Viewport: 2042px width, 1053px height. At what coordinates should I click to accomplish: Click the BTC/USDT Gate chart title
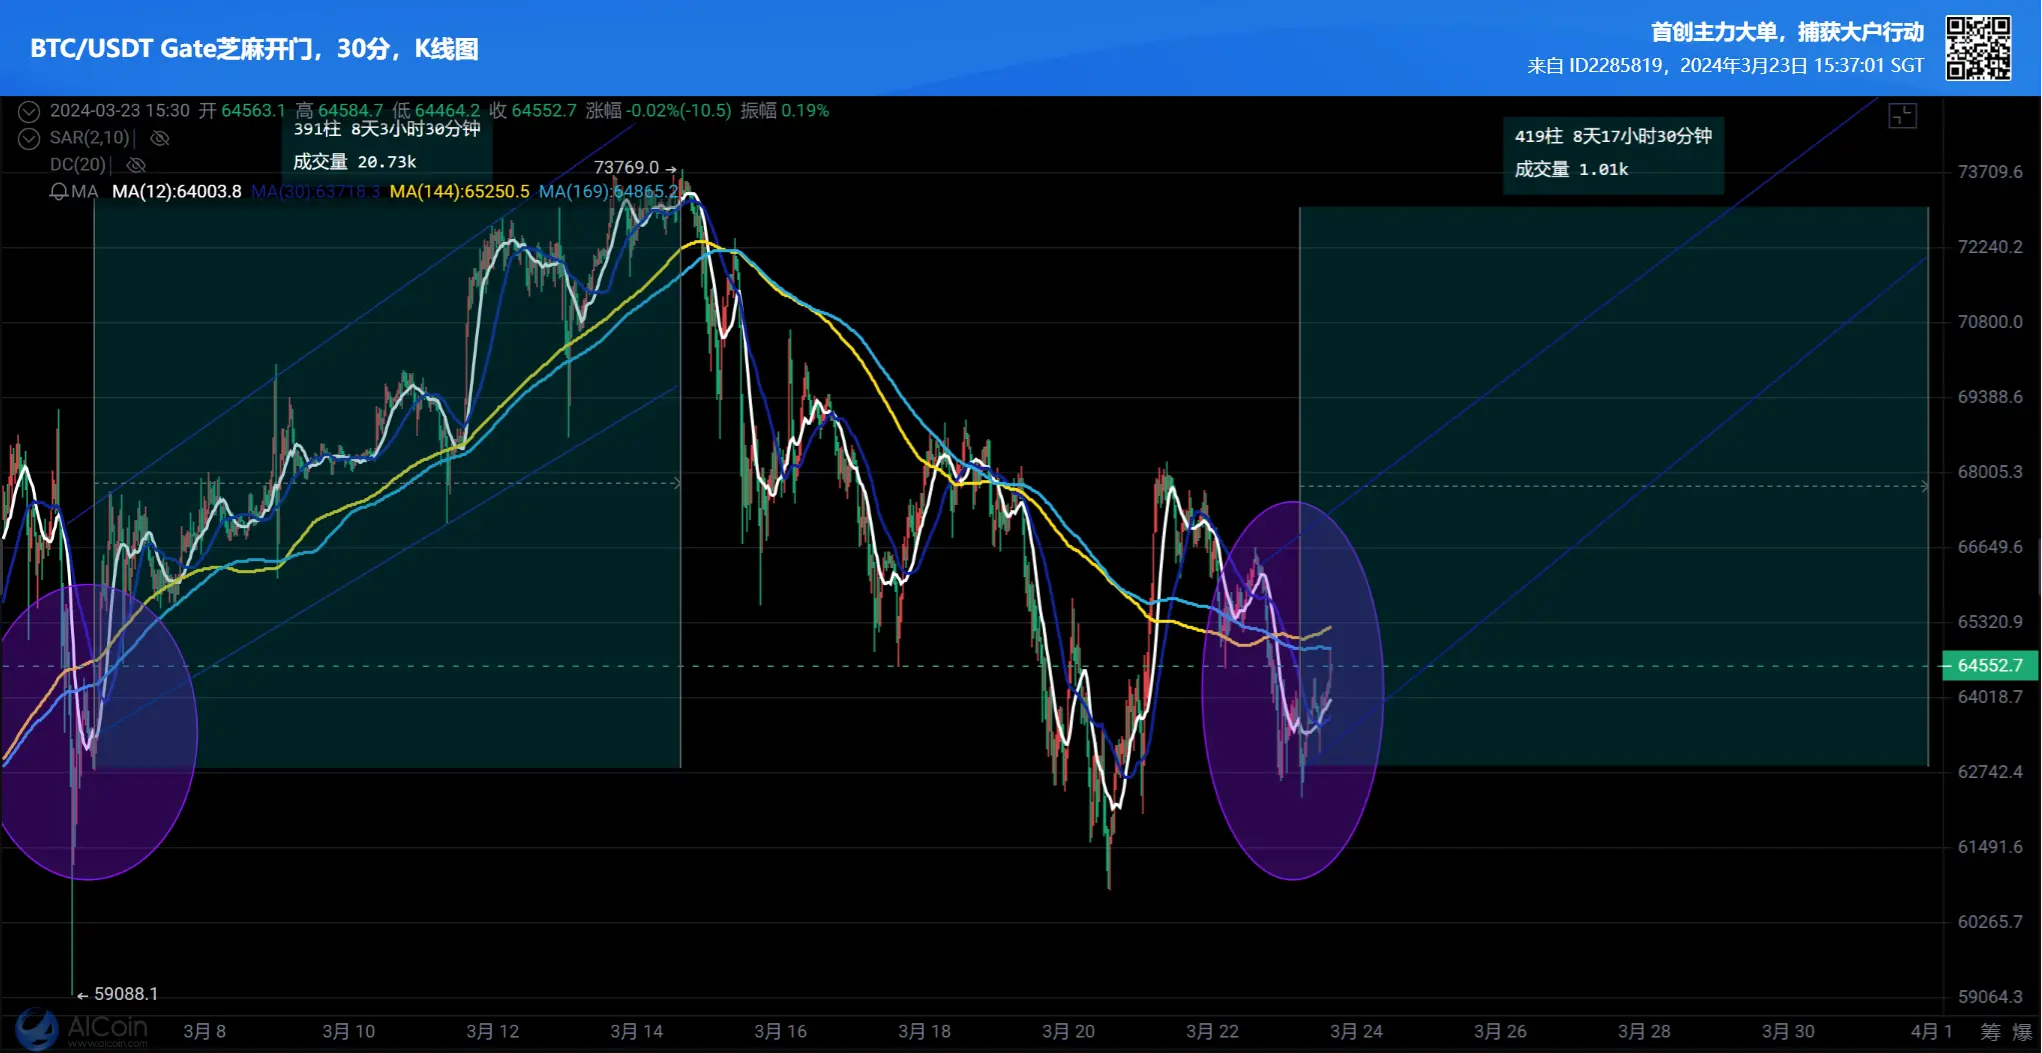(254, 49)
